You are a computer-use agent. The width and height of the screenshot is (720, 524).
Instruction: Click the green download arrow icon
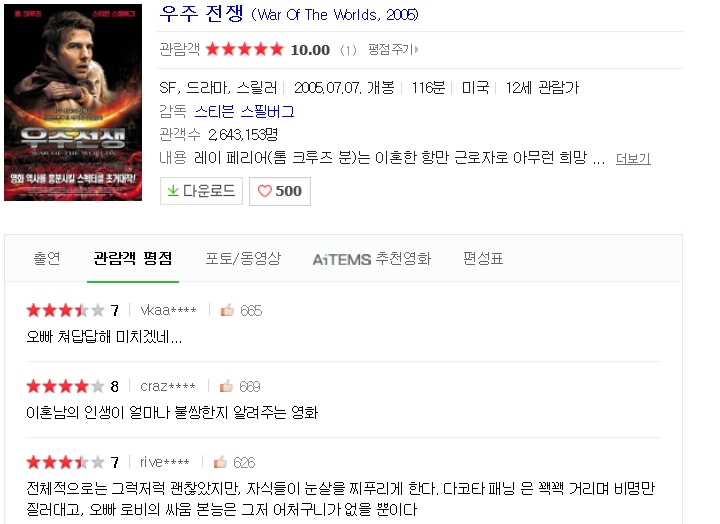[173, 190]
